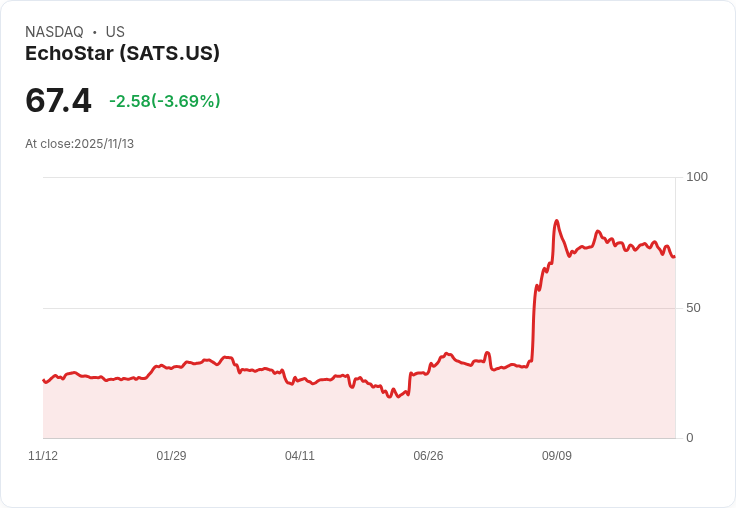
Task: Click the NASDAQ exchange label
Action: click(x=54, y=32)
